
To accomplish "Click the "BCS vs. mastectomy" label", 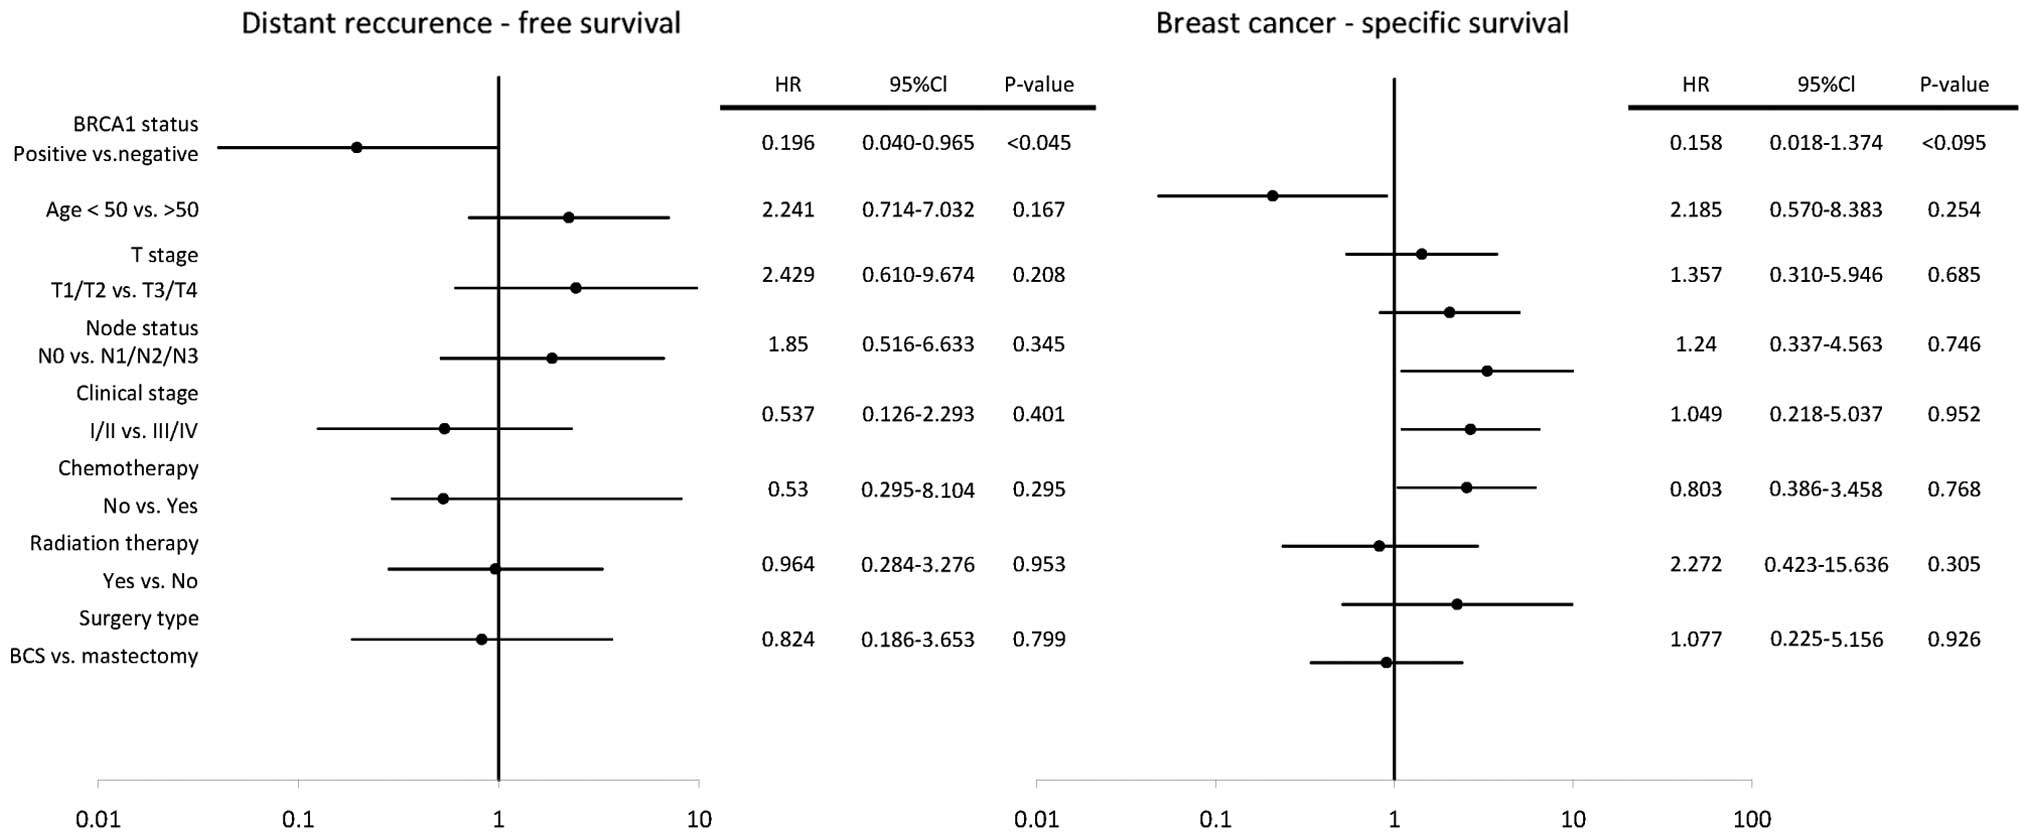I will tap(104, 657).
